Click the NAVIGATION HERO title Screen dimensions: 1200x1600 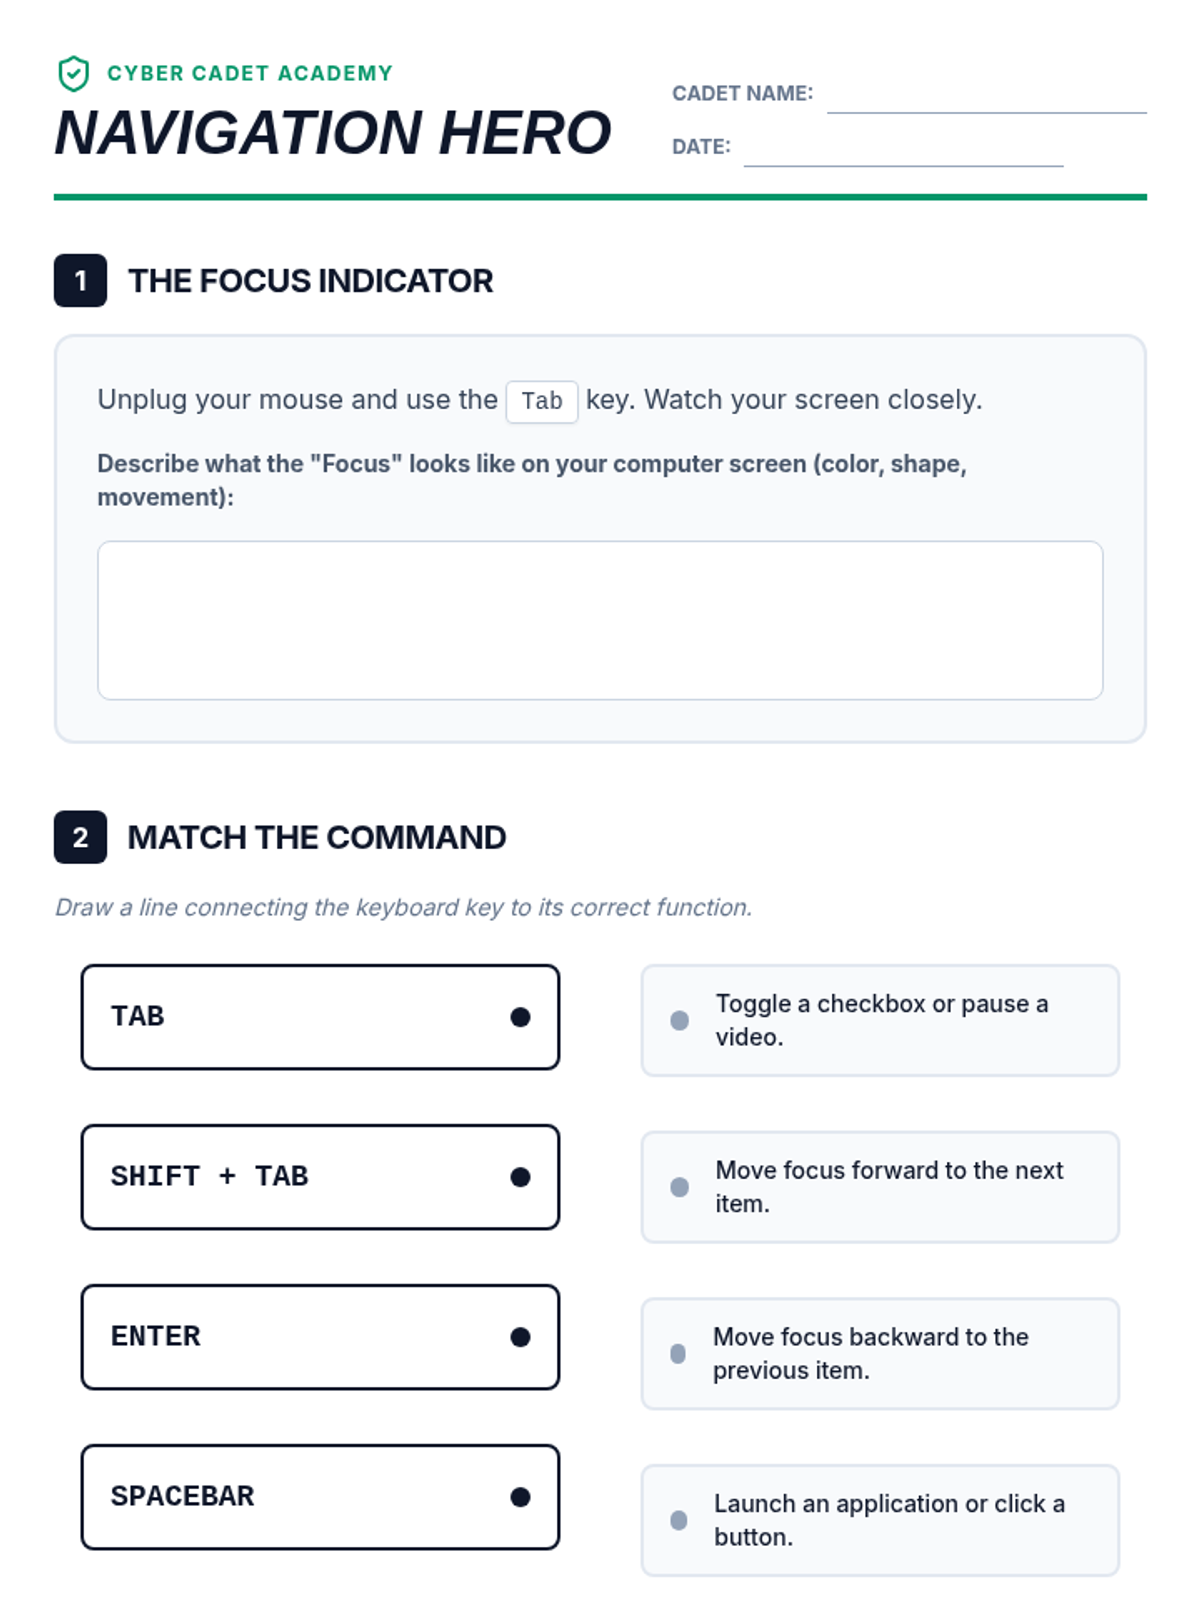click(333, 133)
